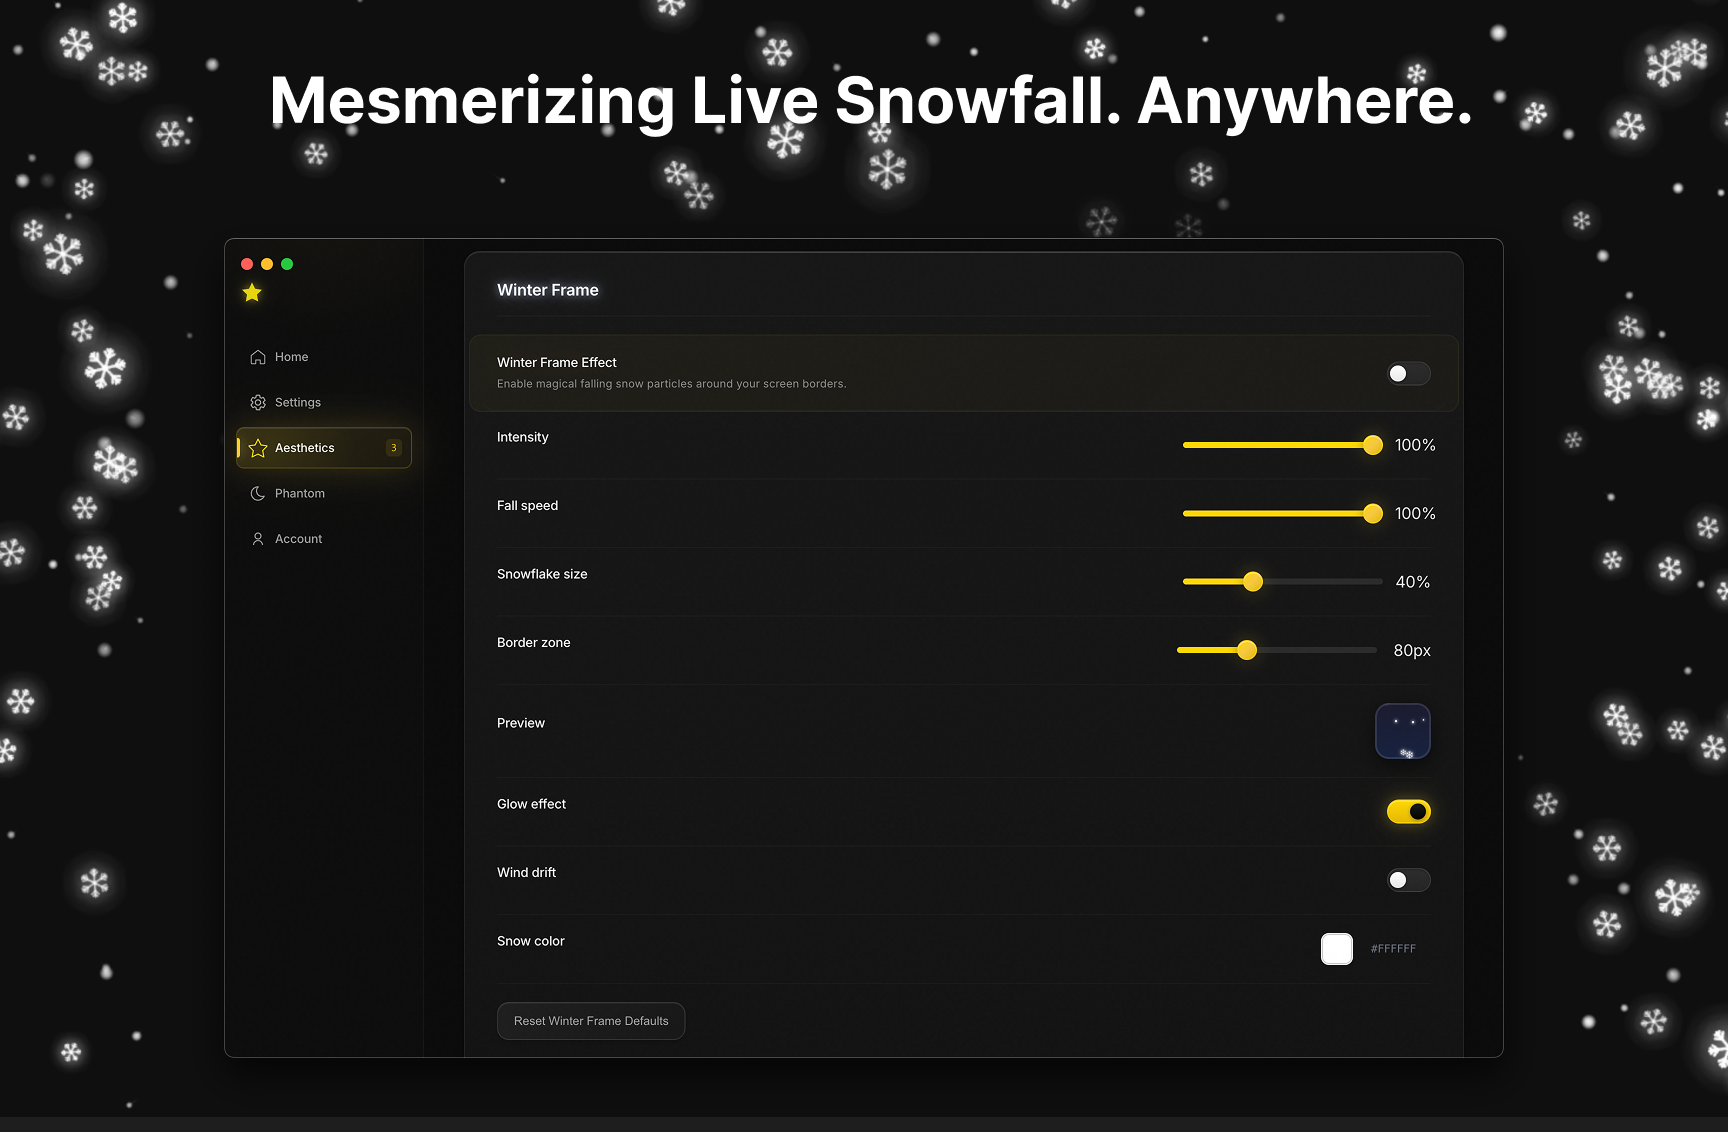Select the Home icon in the sidebar
This screenshot has width=1728, height=1132.
[x=257, y=356]
